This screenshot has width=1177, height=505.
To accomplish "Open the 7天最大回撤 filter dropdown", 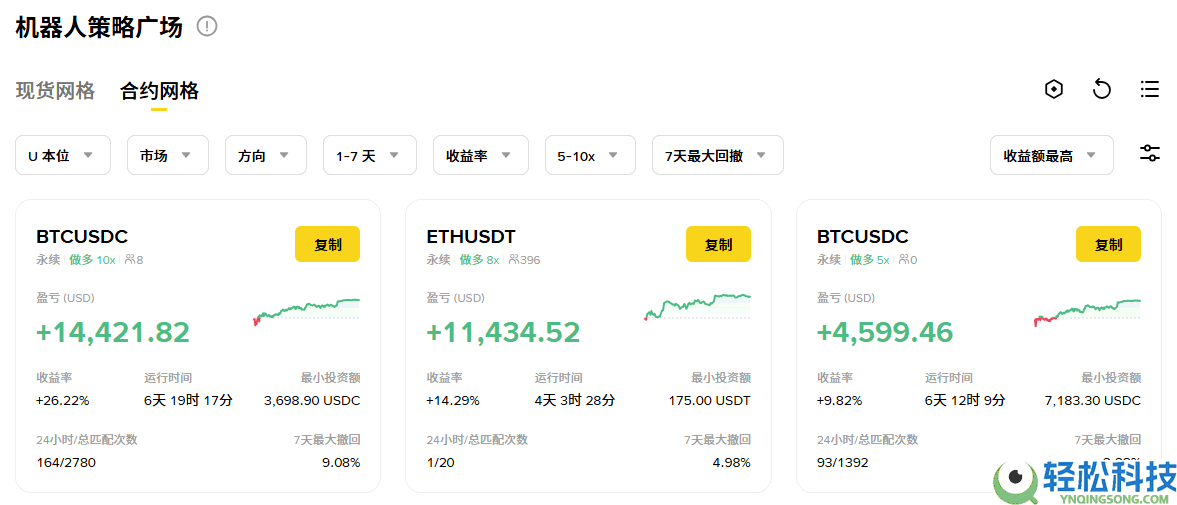I will pos(717,155).
